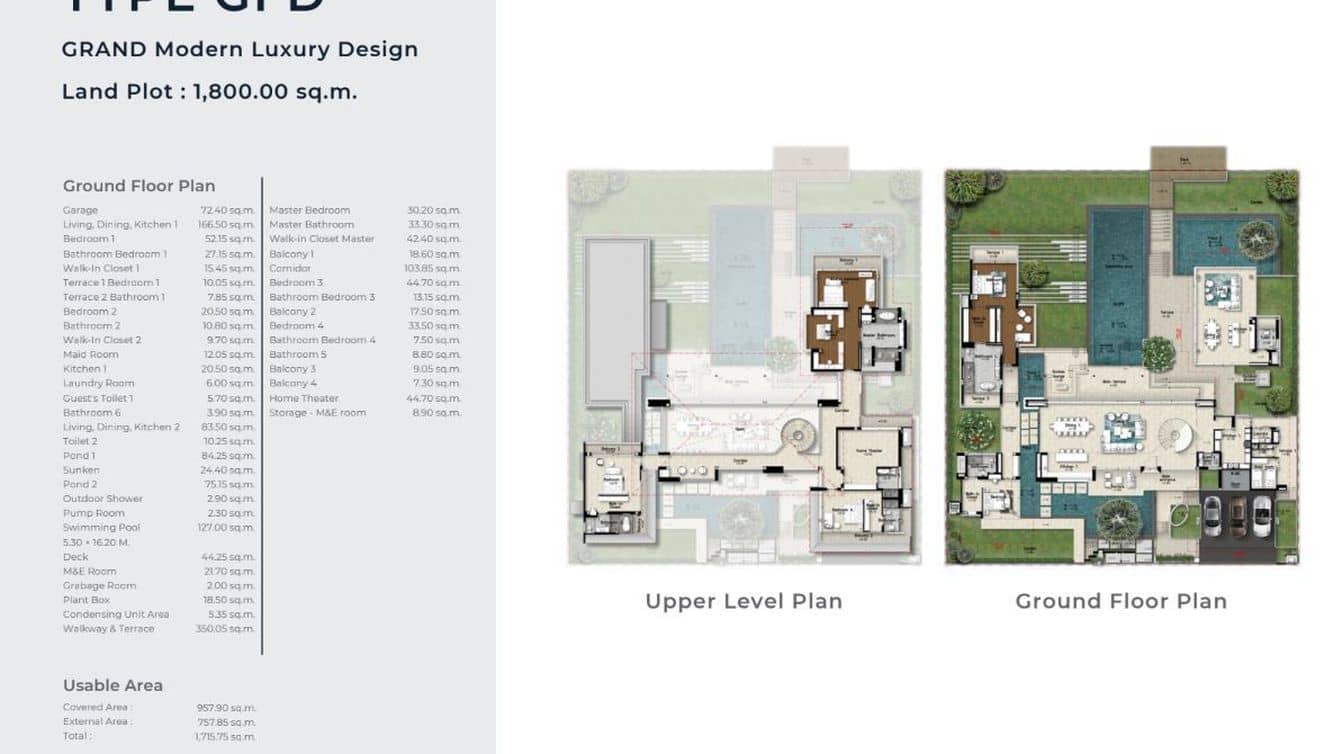The image size is (1342, 754).
Task: Click the 'Usable Area' heading
Action: (x=113, y=685)
